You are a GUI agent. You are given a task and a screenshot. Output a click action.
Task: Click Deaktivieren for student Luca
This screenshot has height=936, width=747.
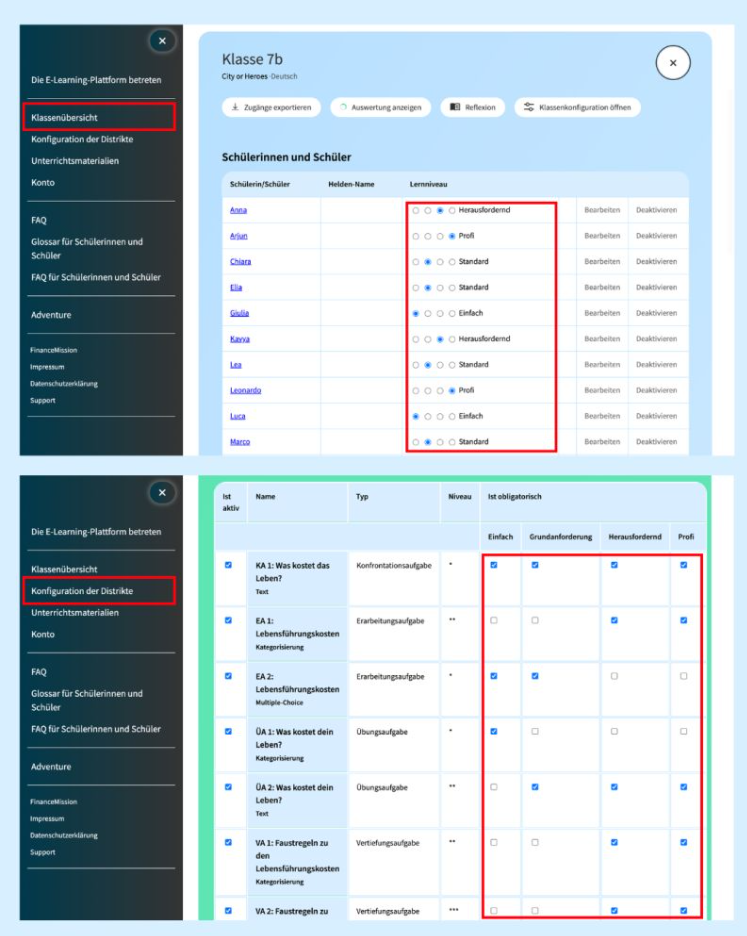click(x=656, y=416)
